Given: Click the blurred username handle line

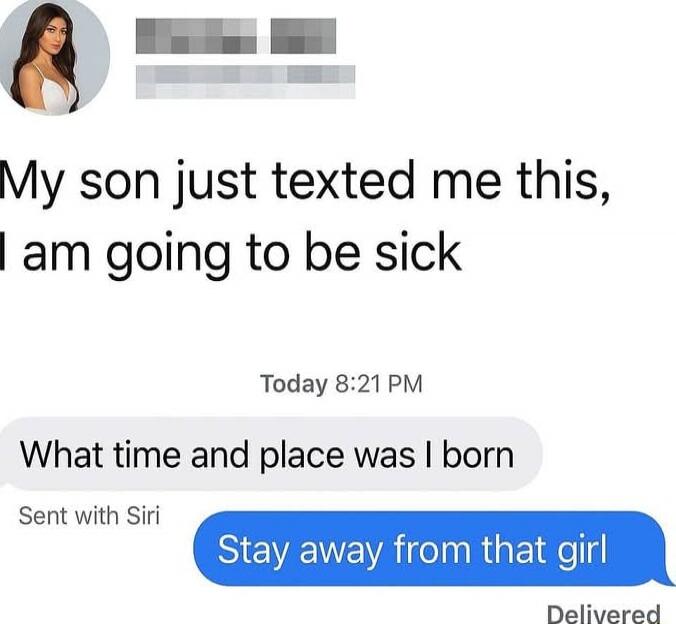Looking at the screenshot, I should pos(245,82).
